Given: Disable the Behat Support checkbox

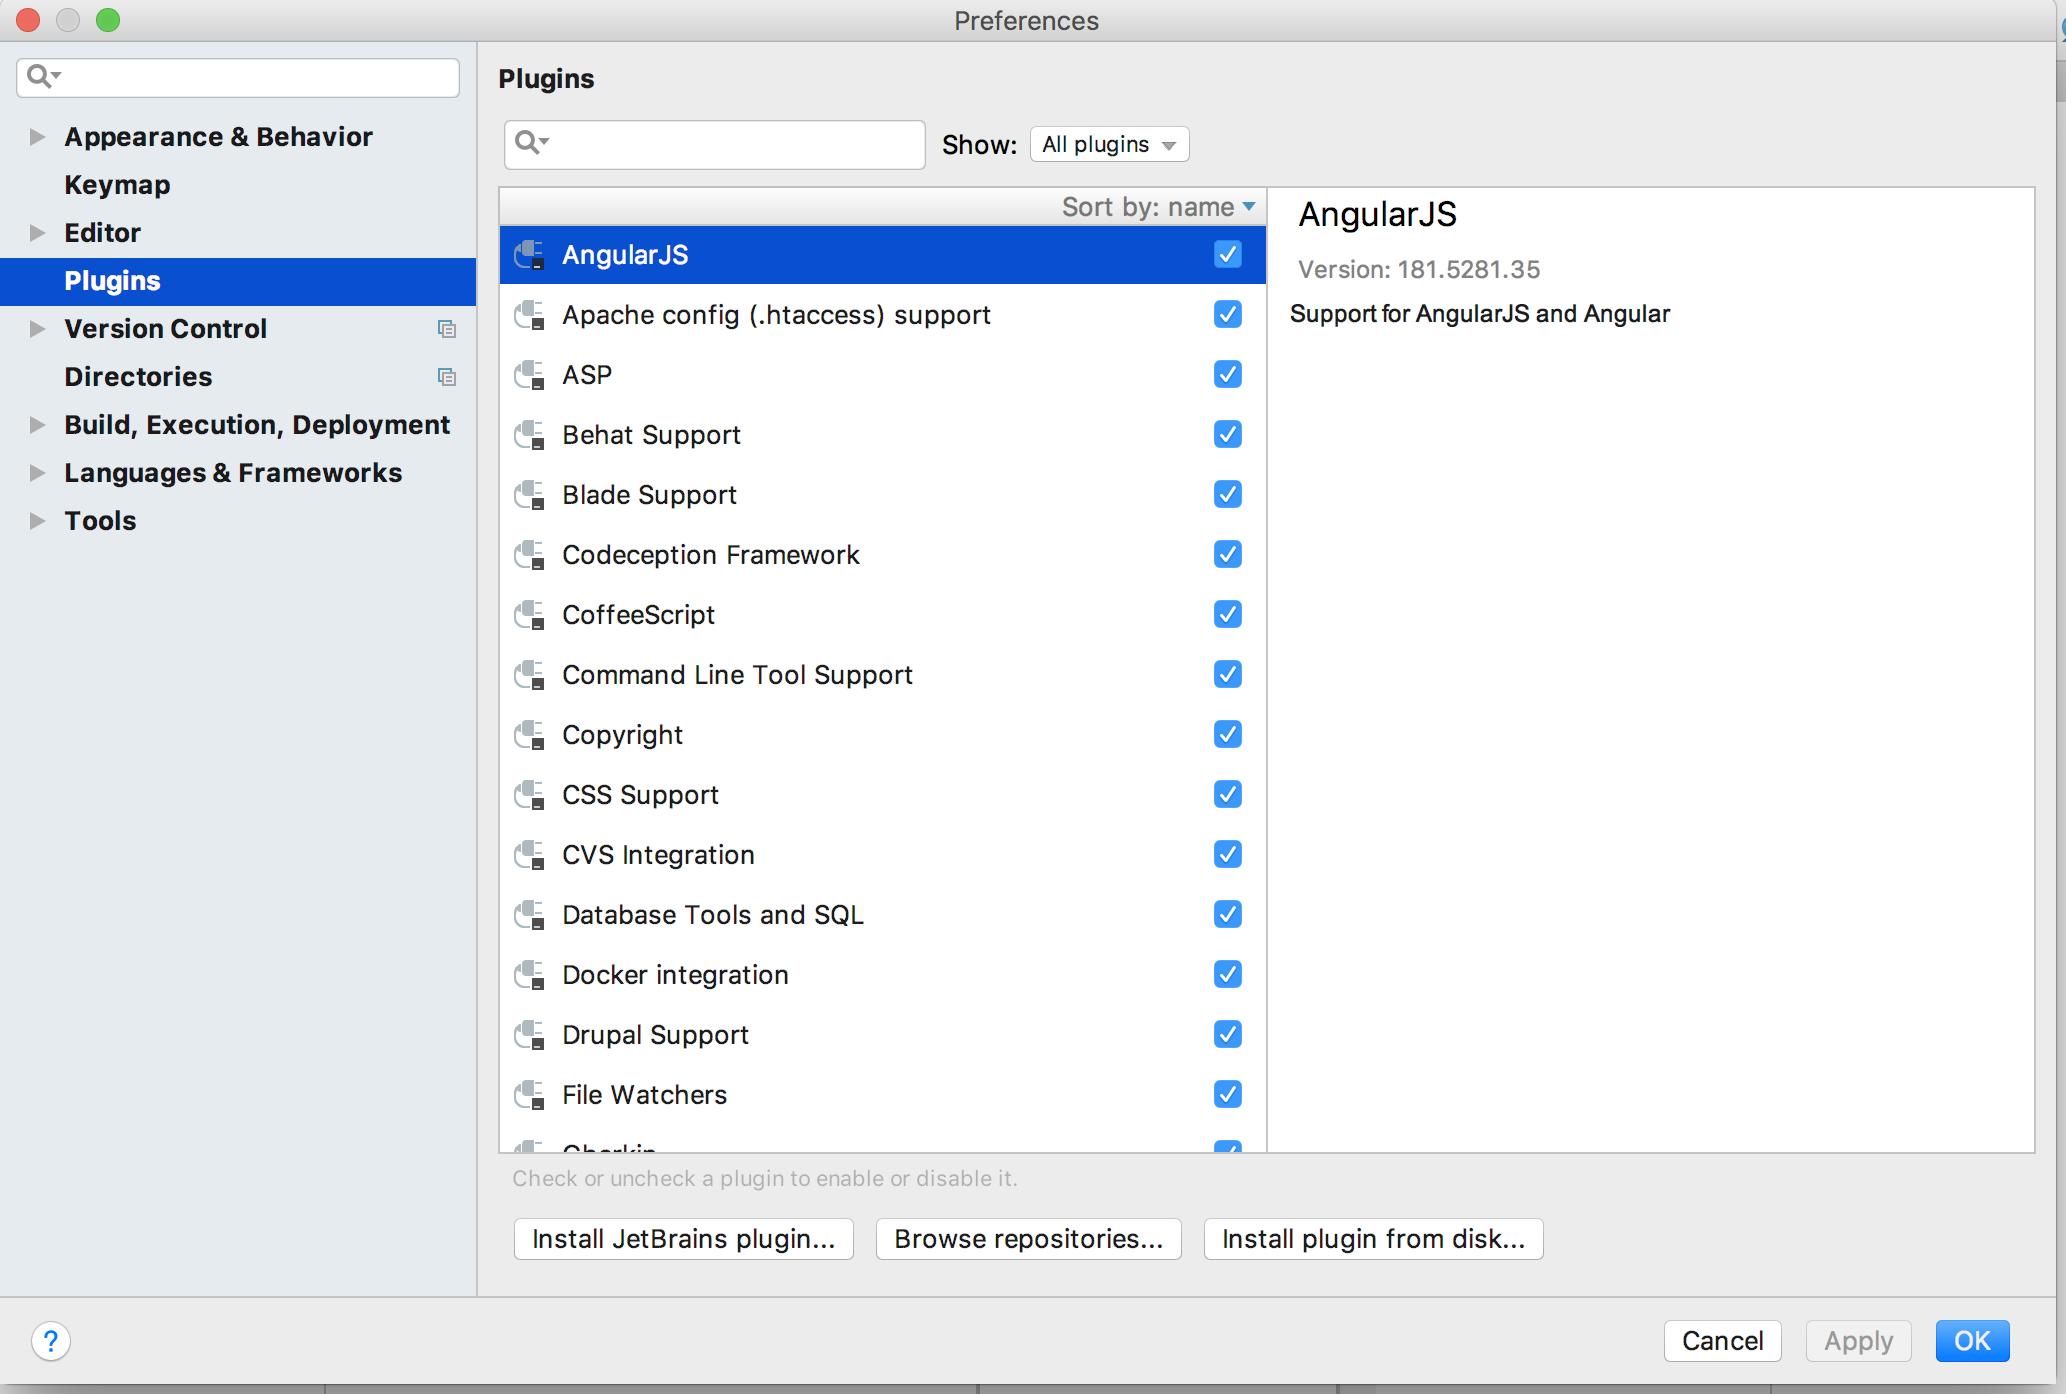Looking at the screenshot, I should (x=1228, y=435).
